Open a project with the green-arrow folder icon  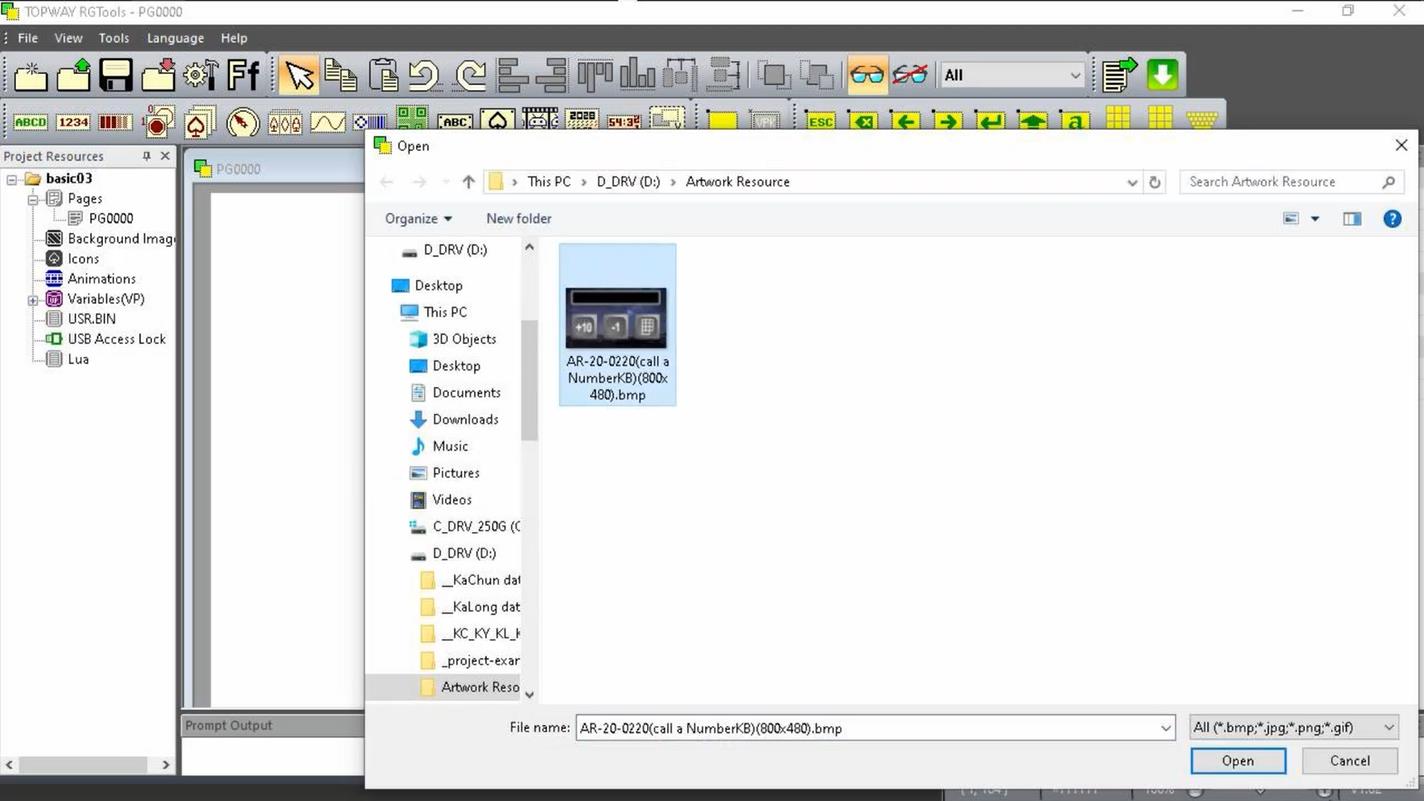73,75
